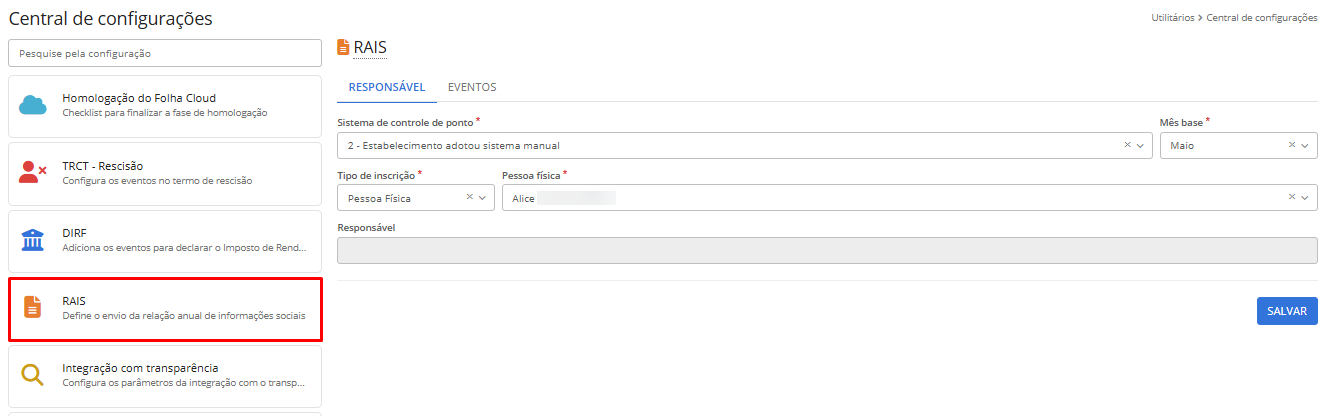Open the TRCT - Rescisão configuration card
Screen dimensions: 1330x416
(165, 173)
